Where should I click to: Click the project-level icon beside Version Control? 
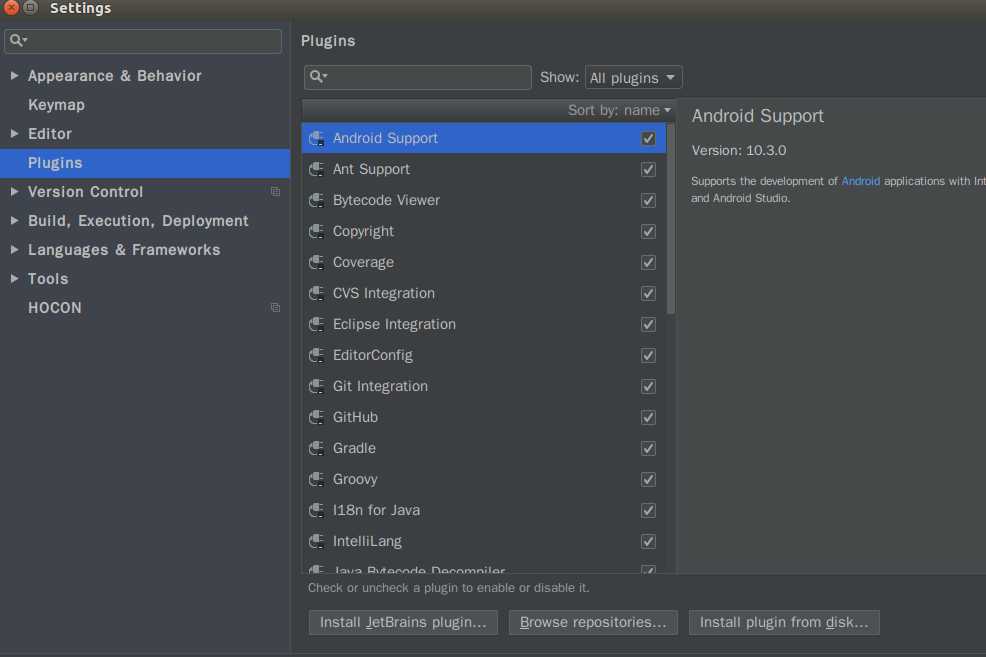275,192
